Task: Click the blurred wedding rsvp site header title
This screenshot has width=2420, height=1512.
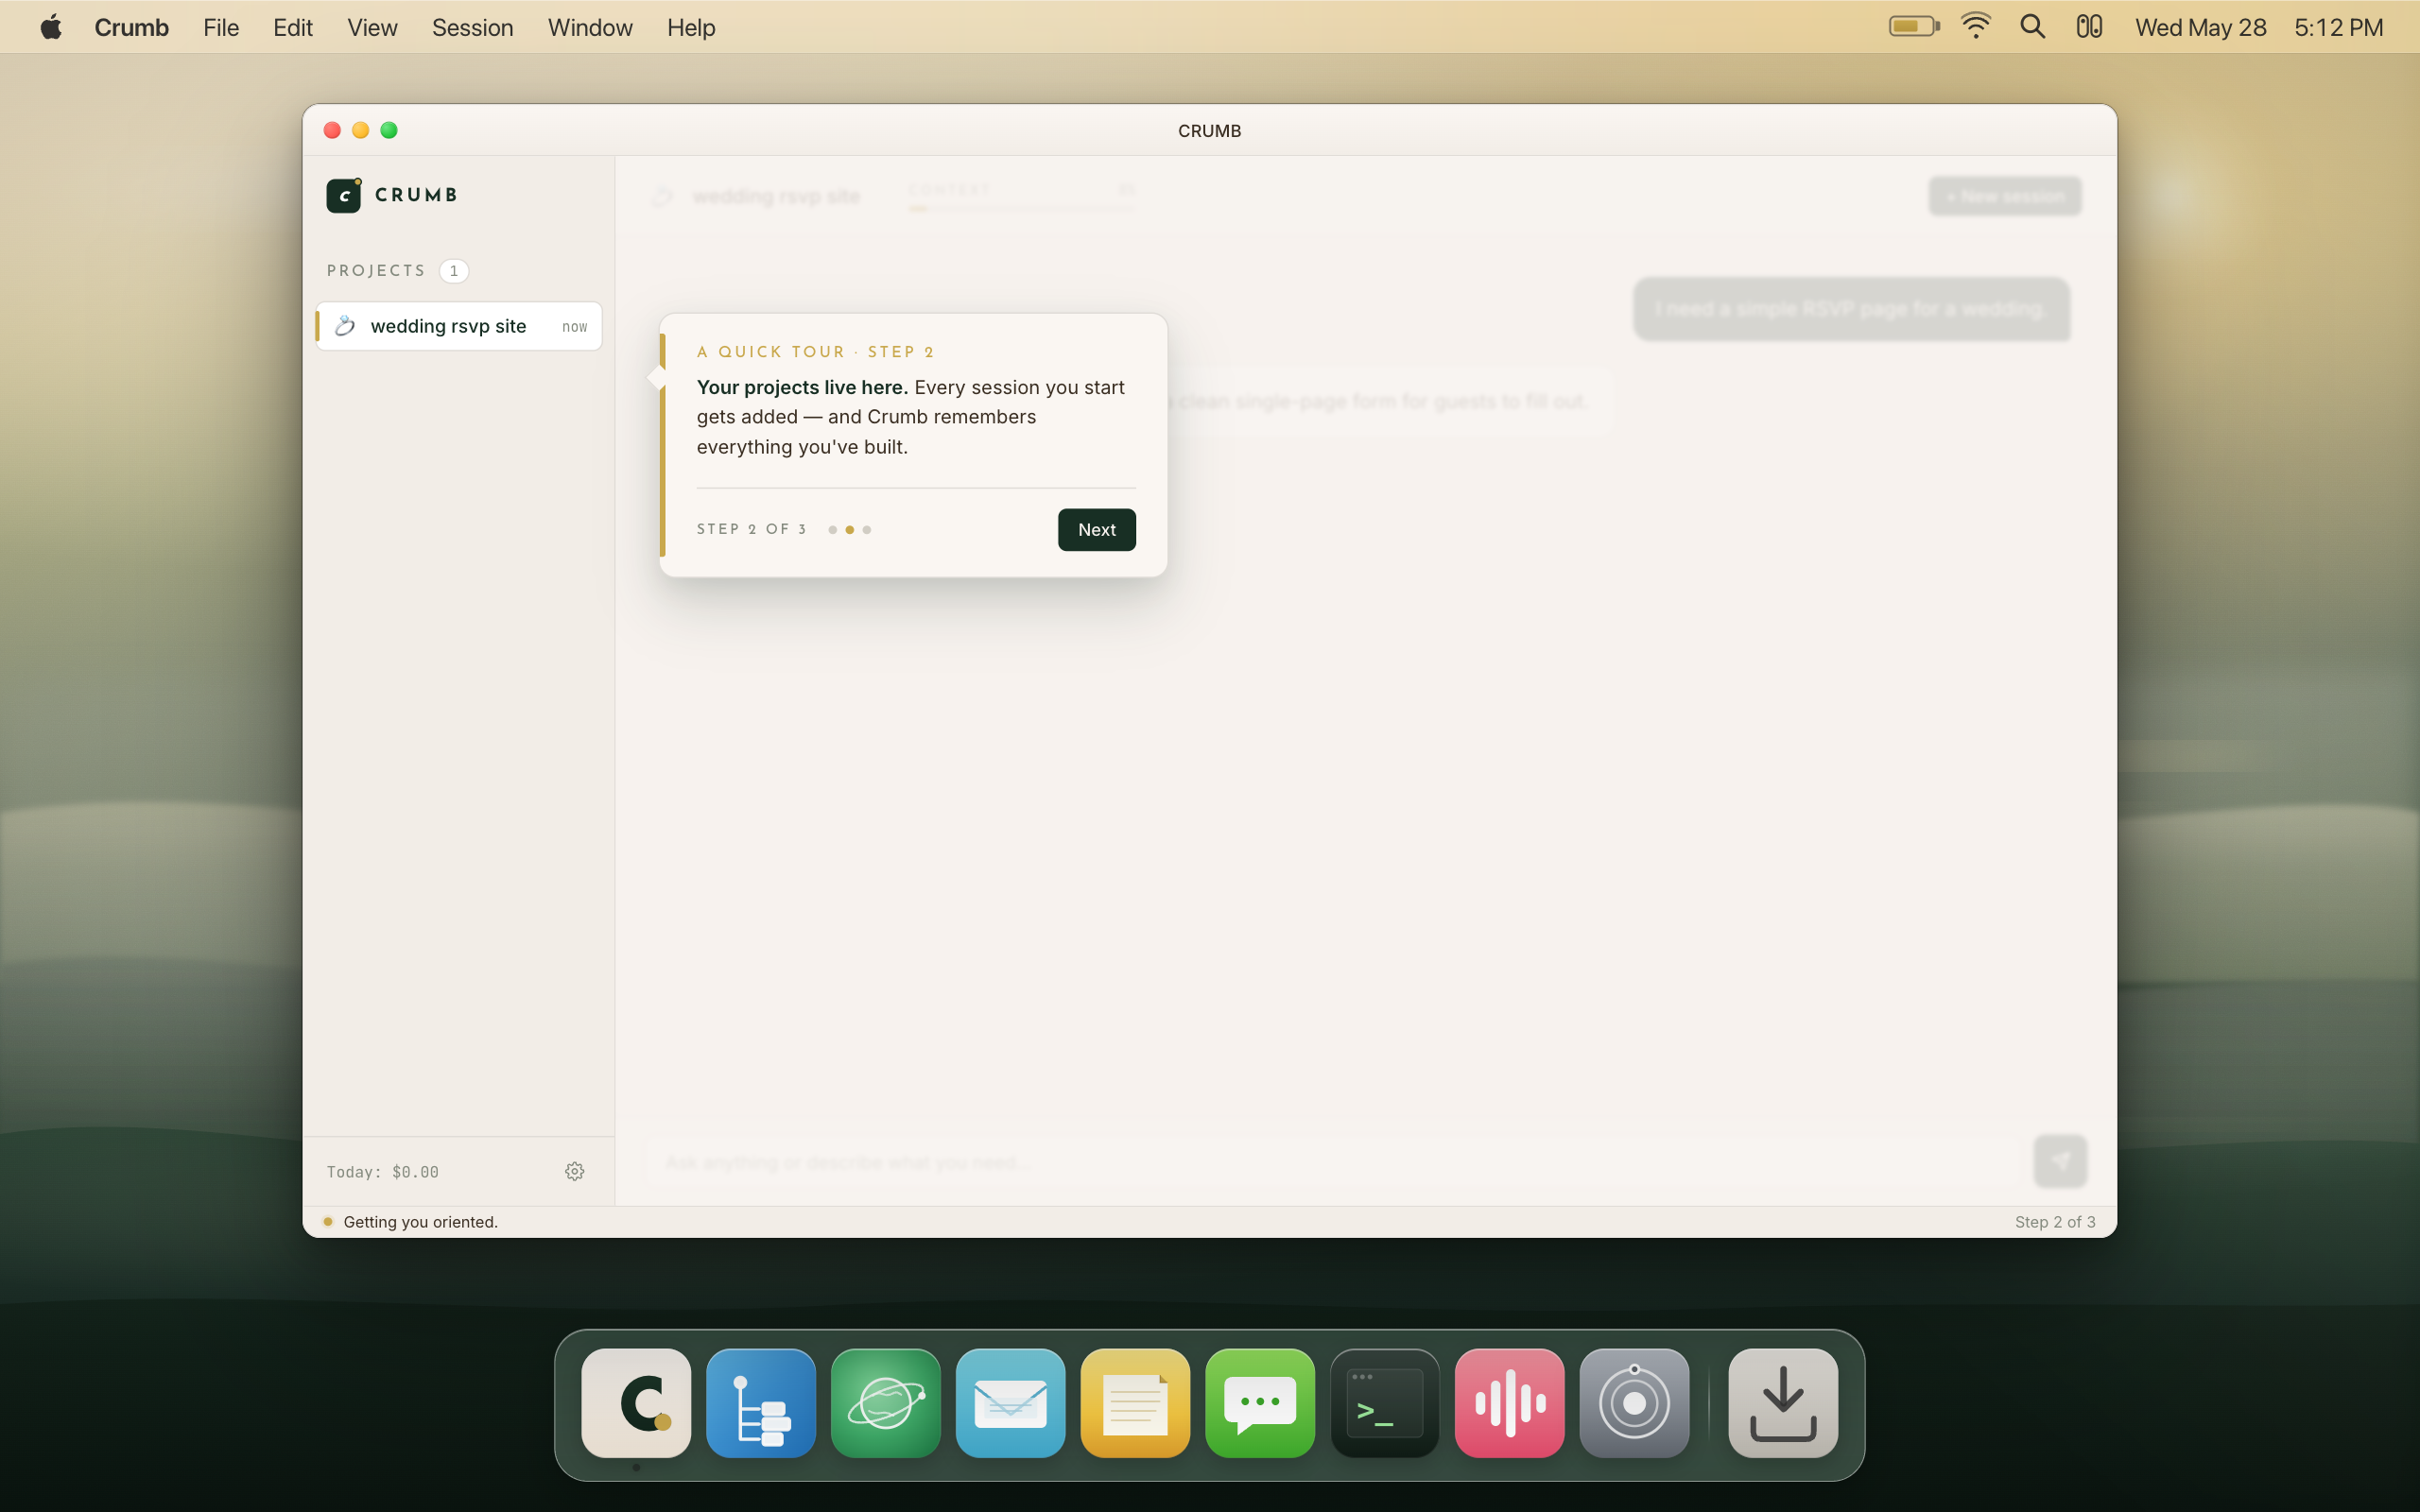Action: click(776, 196)
